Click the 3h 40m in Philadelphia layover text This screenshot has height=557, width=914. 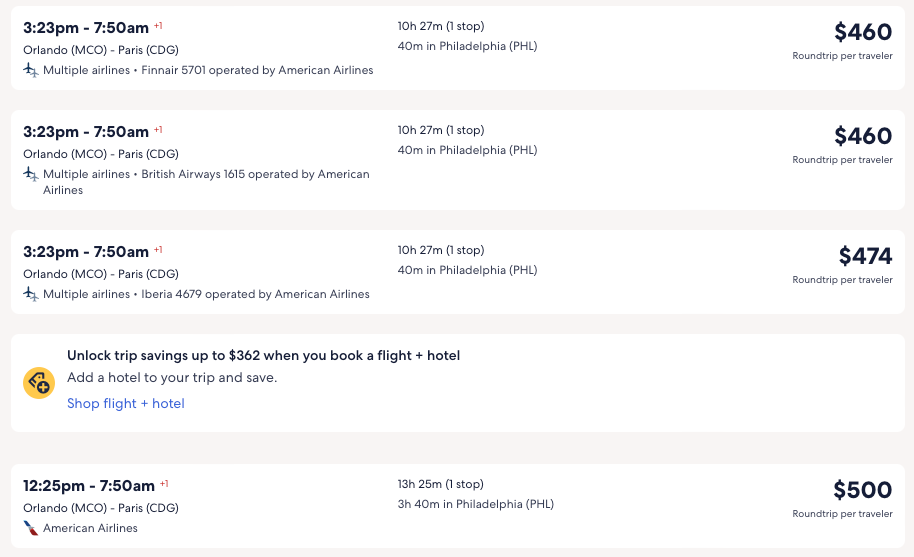(476, 504)
